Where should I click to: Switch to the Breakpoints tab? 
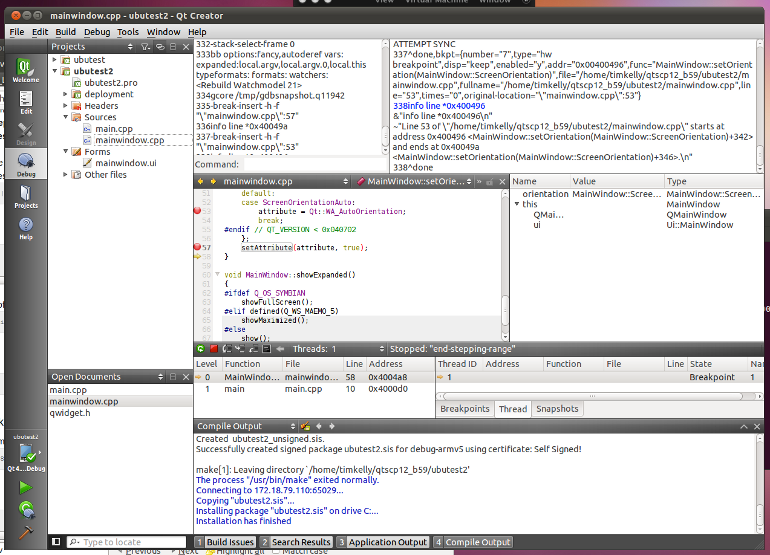click(x=465, y=409)
